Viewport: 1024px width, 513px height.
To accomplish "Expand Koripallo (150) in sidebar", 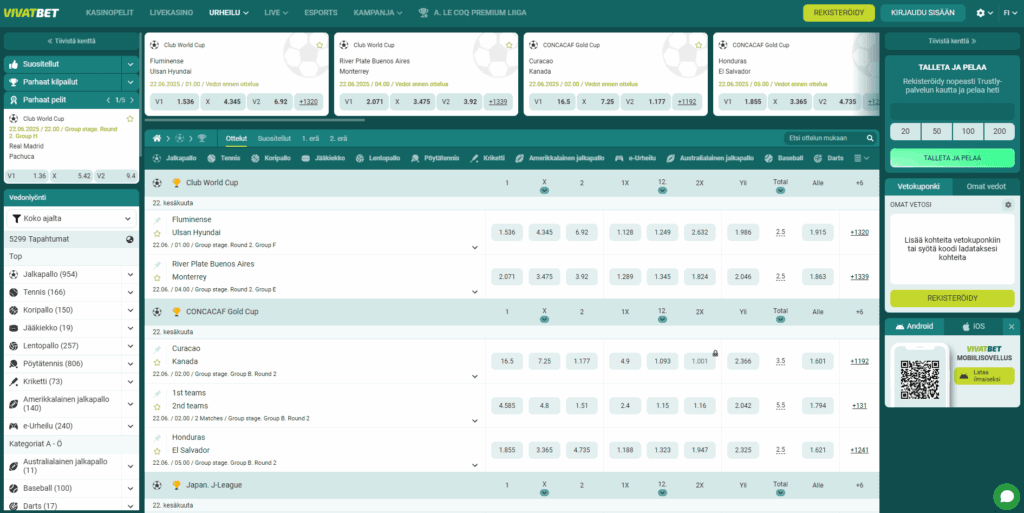I will pyautogui.click(x=130, y=310).
